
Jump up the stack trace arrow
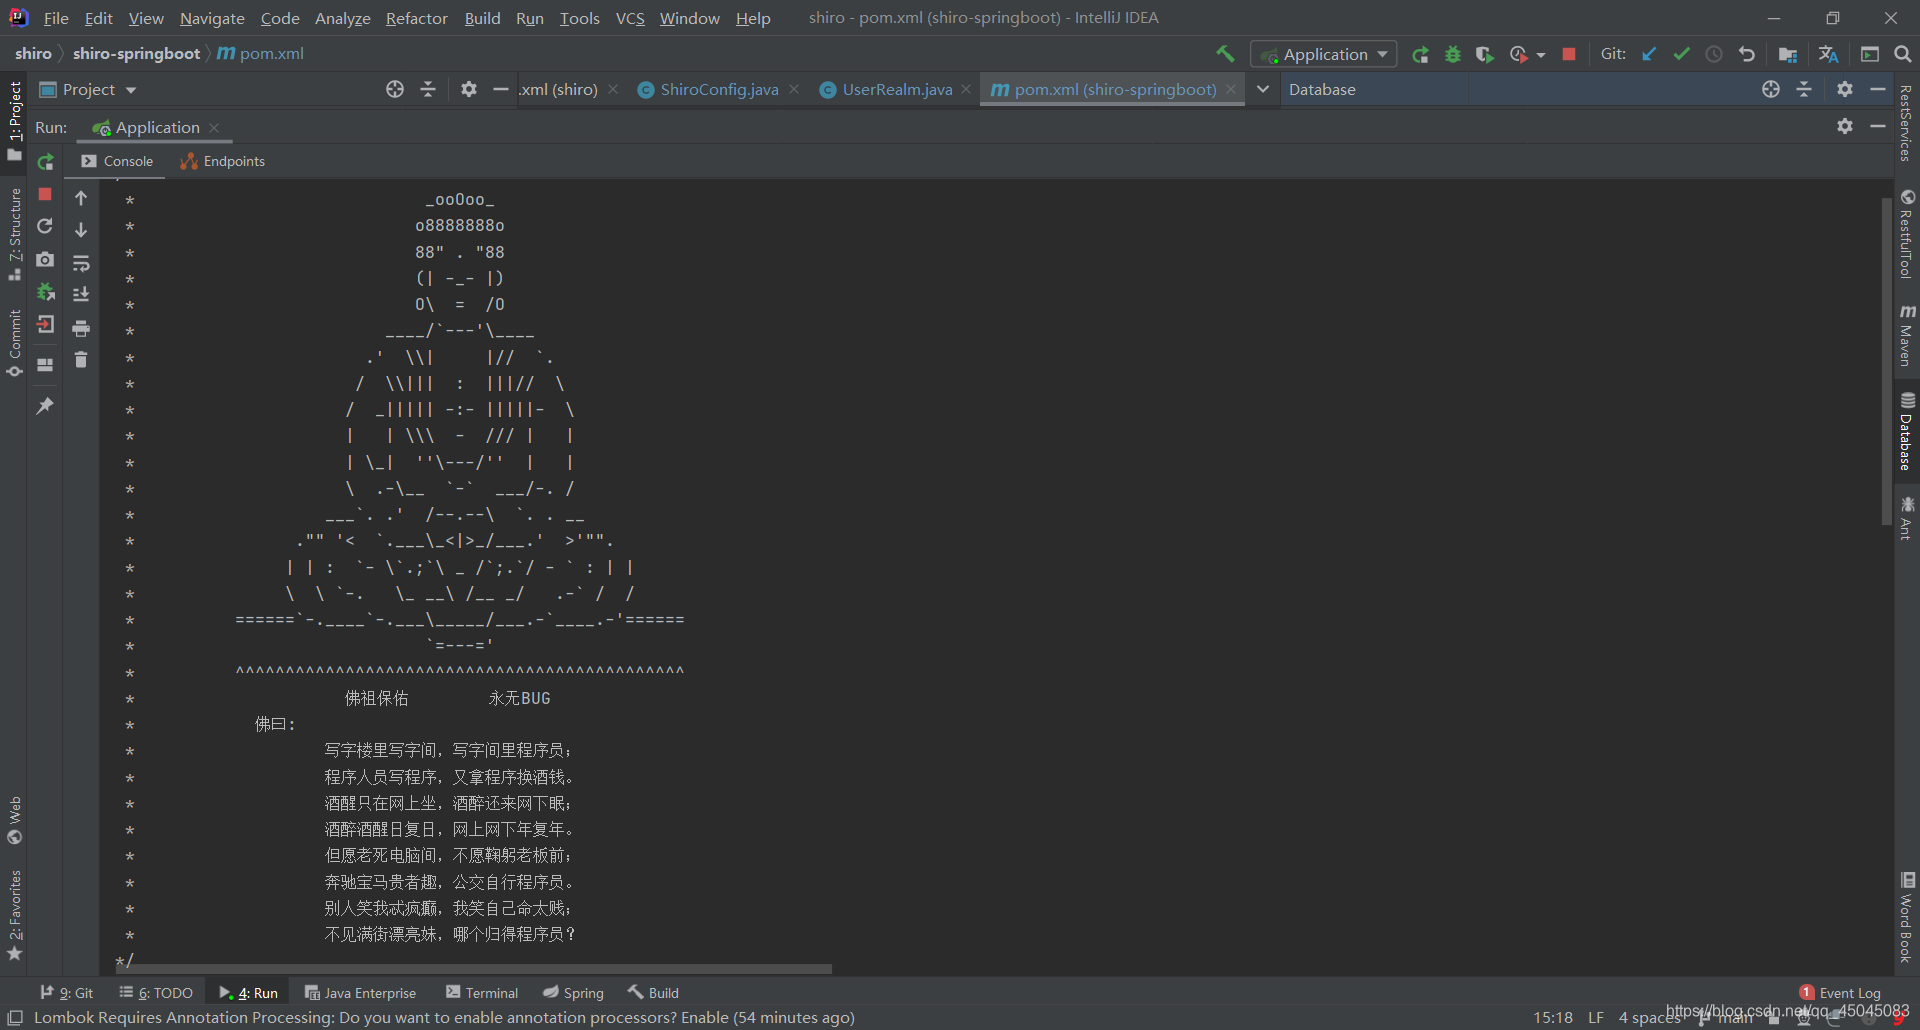tap(81, 198)
